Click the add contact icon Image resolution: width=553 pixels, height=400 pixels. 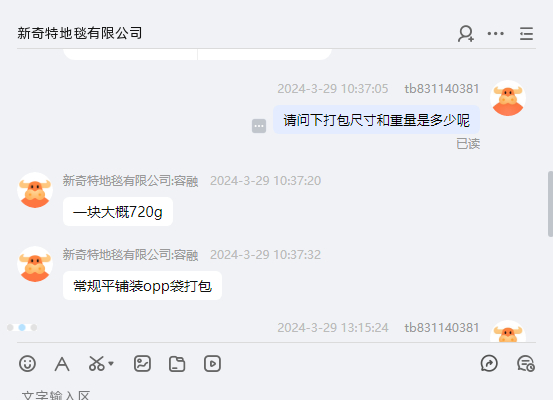[466, 34]
